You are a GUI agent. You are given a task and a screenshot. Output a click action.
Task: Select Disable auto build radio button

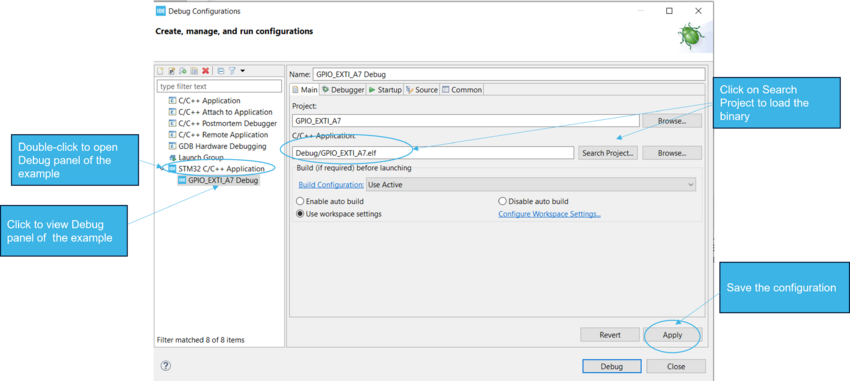point(502,201)
